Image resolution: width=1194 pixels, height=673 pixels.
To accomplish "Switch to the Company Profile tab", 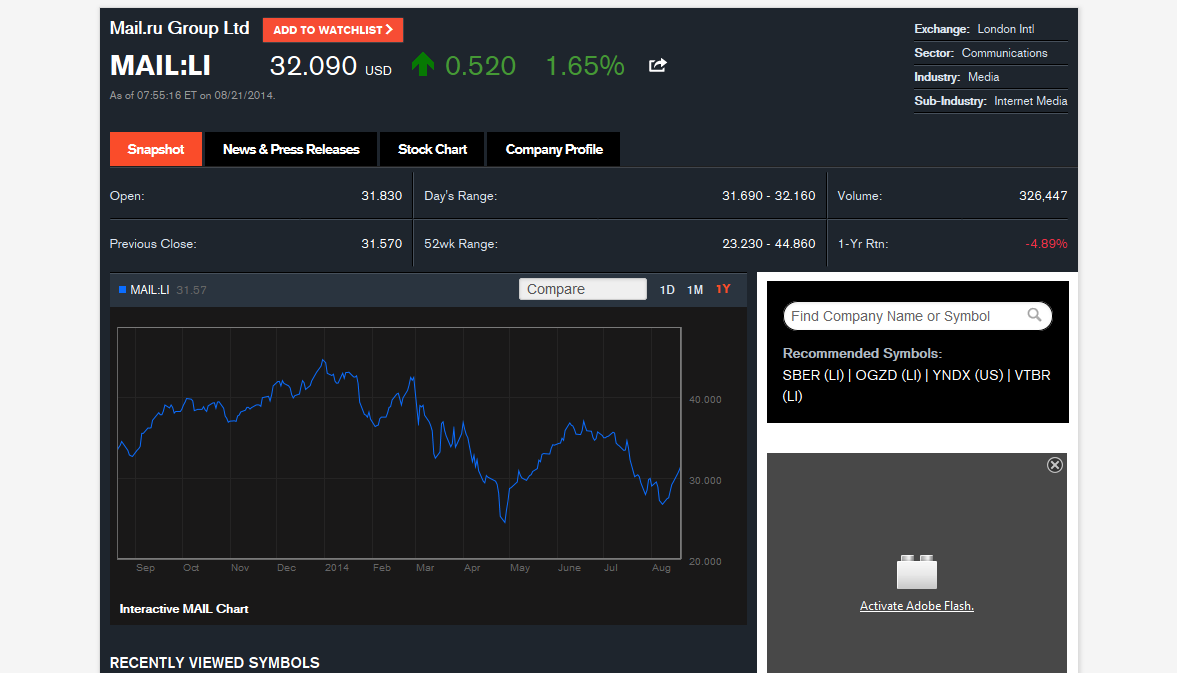I will tap(554, 149).
